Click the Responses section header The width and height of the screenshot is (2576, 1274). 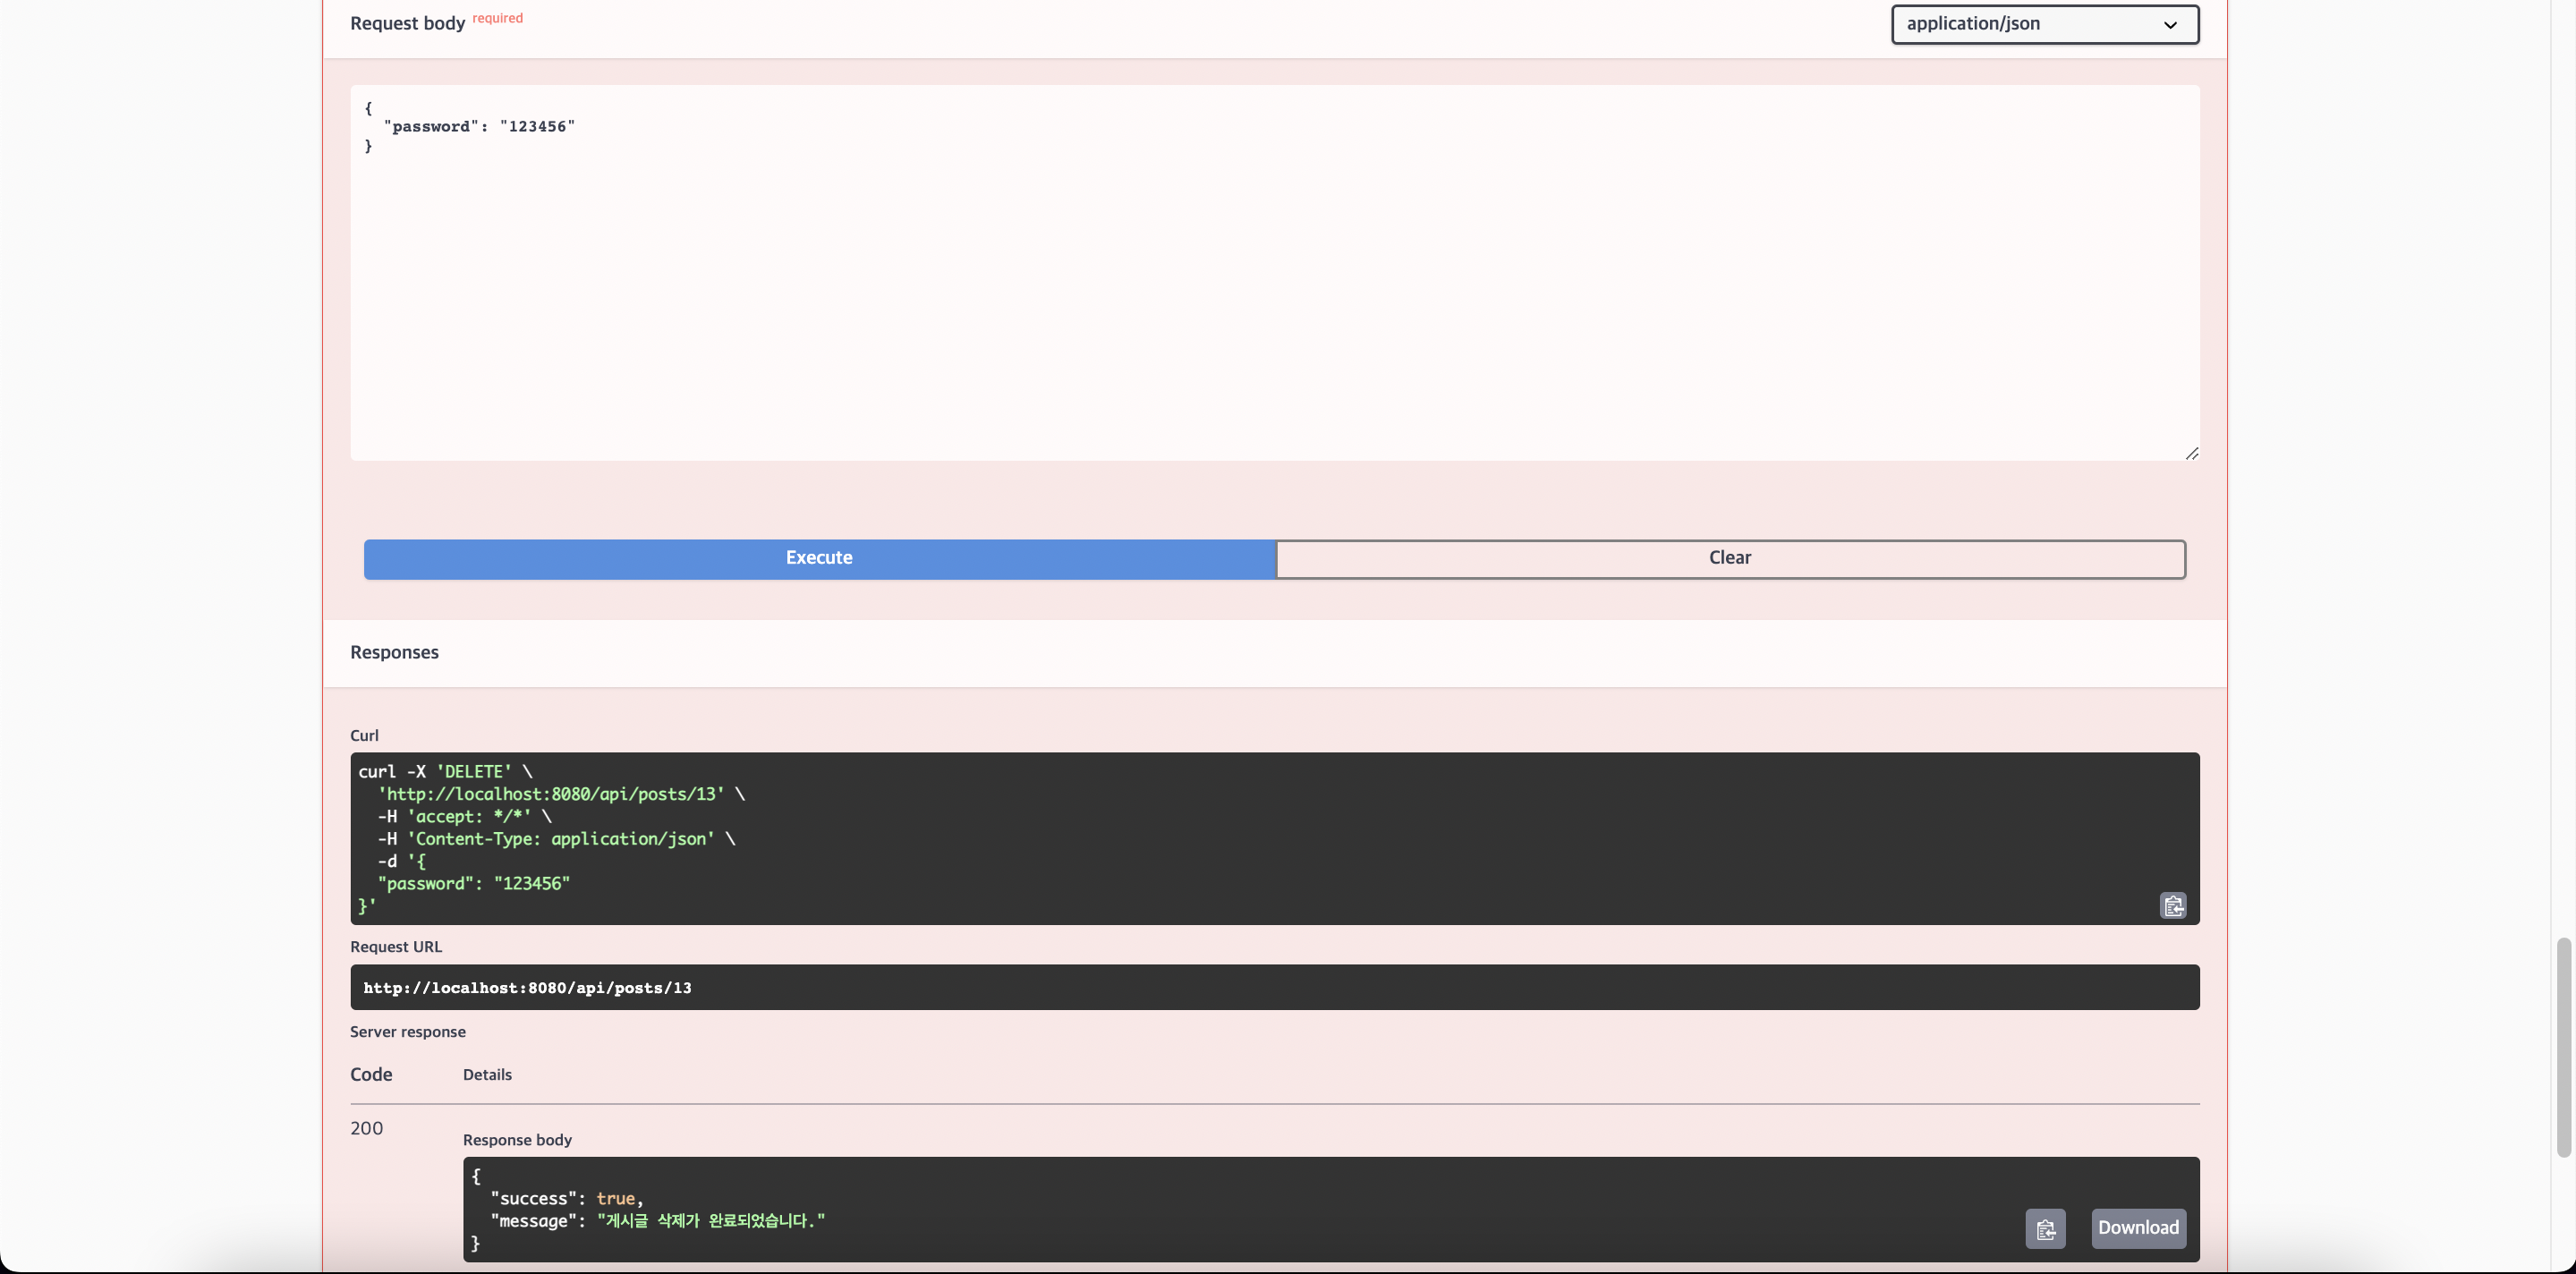pos(394,652)
